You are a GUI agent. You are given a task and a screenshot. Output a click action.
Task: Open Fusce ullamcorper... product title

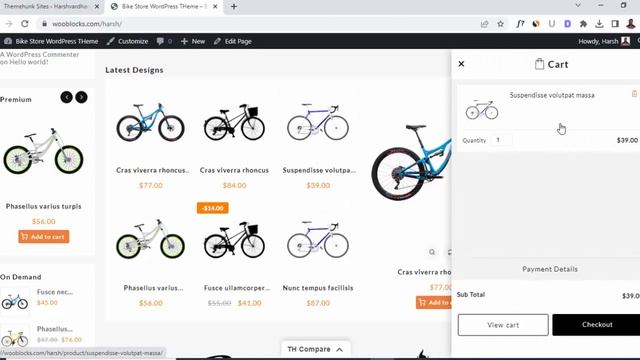tap(237, 288)
